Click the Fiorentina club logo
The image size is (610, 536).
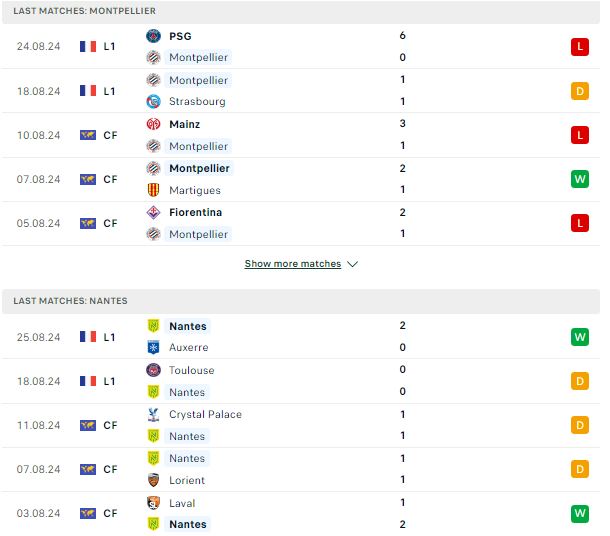[153, 212]
